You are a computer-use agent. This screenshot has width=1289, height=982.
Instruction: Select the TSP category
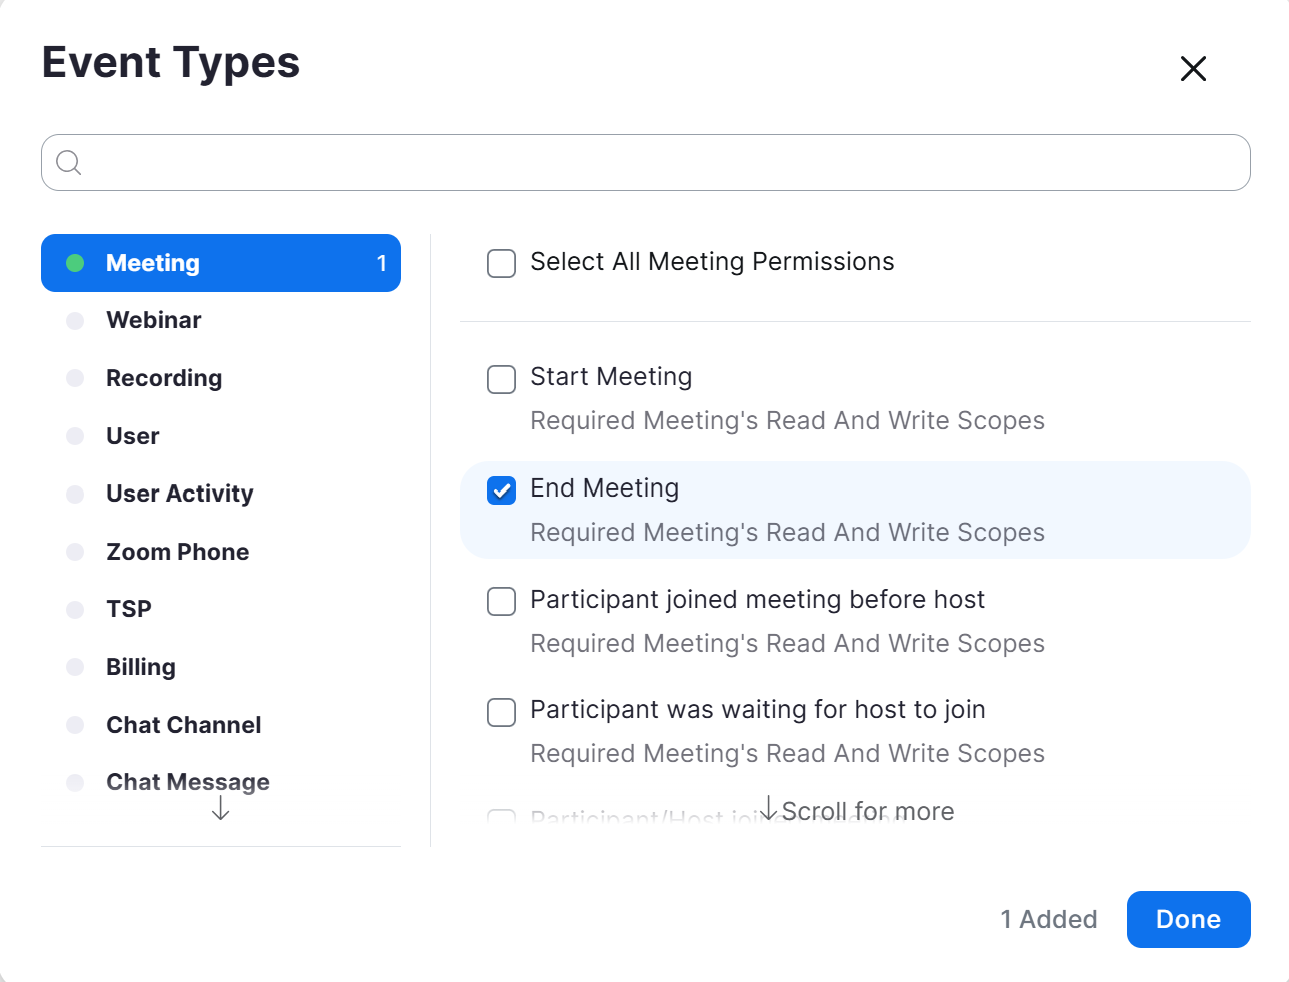click(129, 609)
